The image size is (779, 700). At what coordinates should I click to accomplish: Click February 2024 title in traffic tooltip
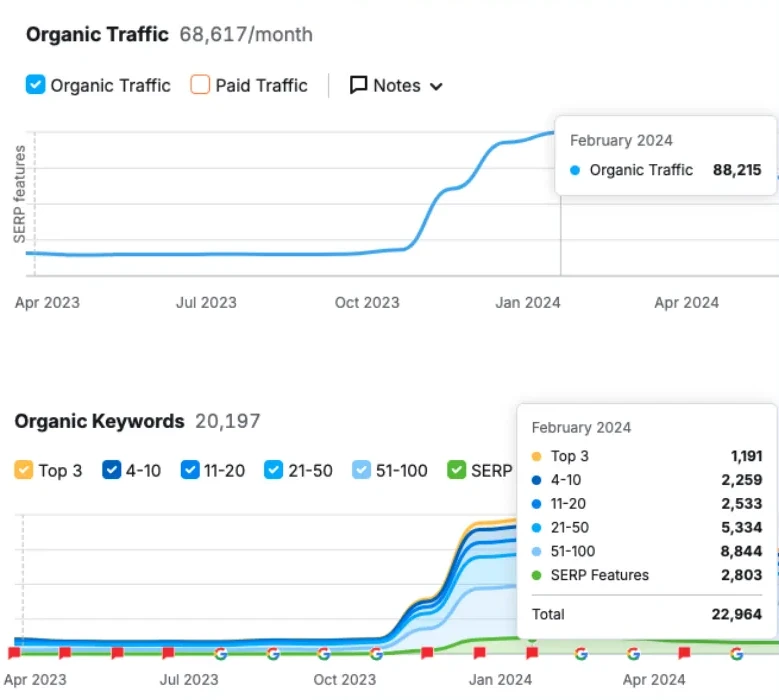[x=621, y=140]
